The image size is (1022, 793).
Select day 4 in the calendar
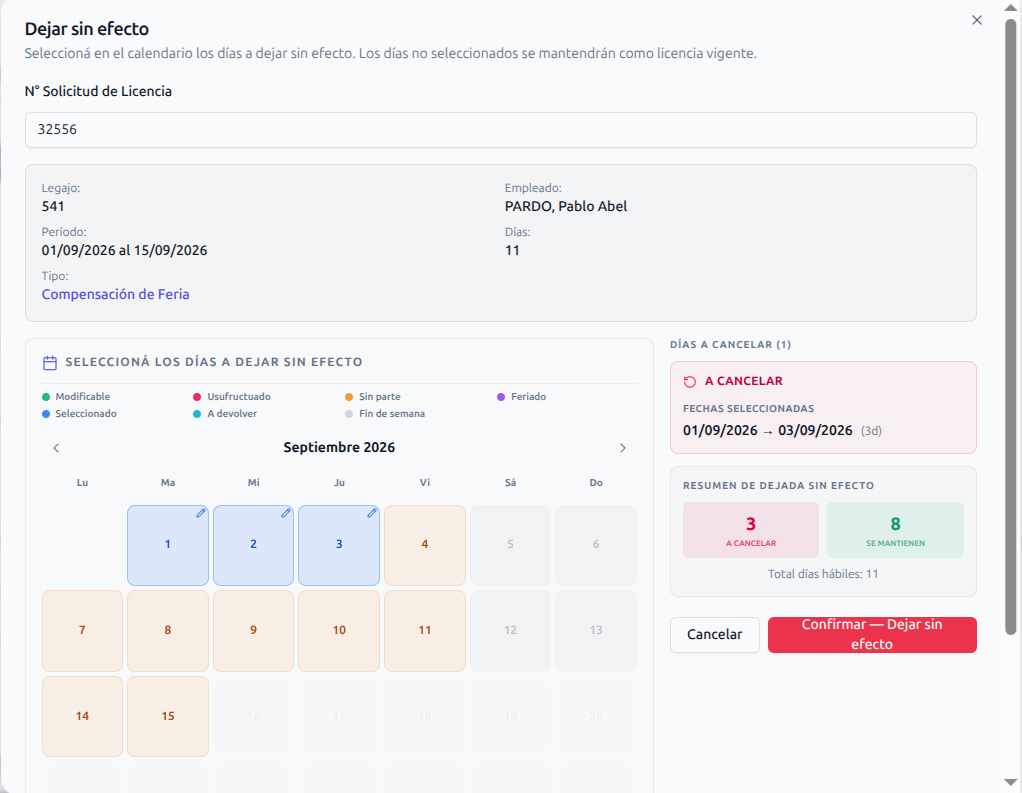tap(425, 545)
